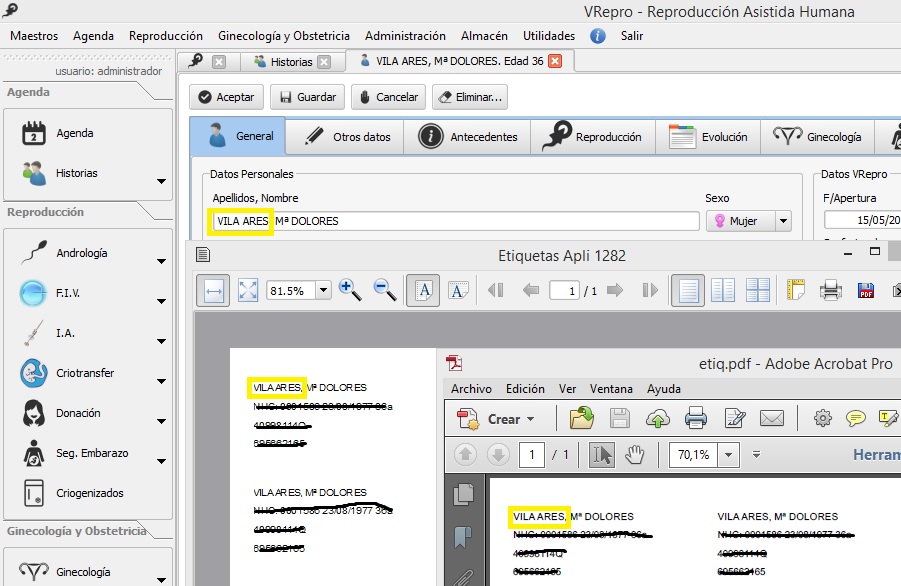The height and width of the screenshot is (586, 901).
Task: Open Criogenizados in the sidebar
Action: 90,493
